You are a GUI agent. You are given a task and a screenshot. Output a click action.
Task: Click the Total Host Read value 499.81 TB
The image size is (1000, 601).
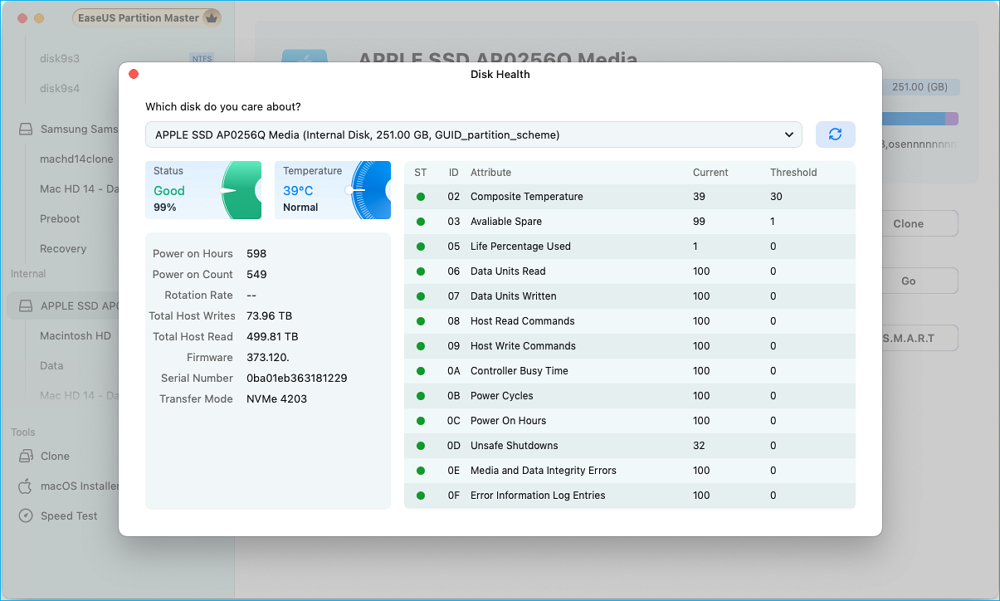click(x=272, y=336)
